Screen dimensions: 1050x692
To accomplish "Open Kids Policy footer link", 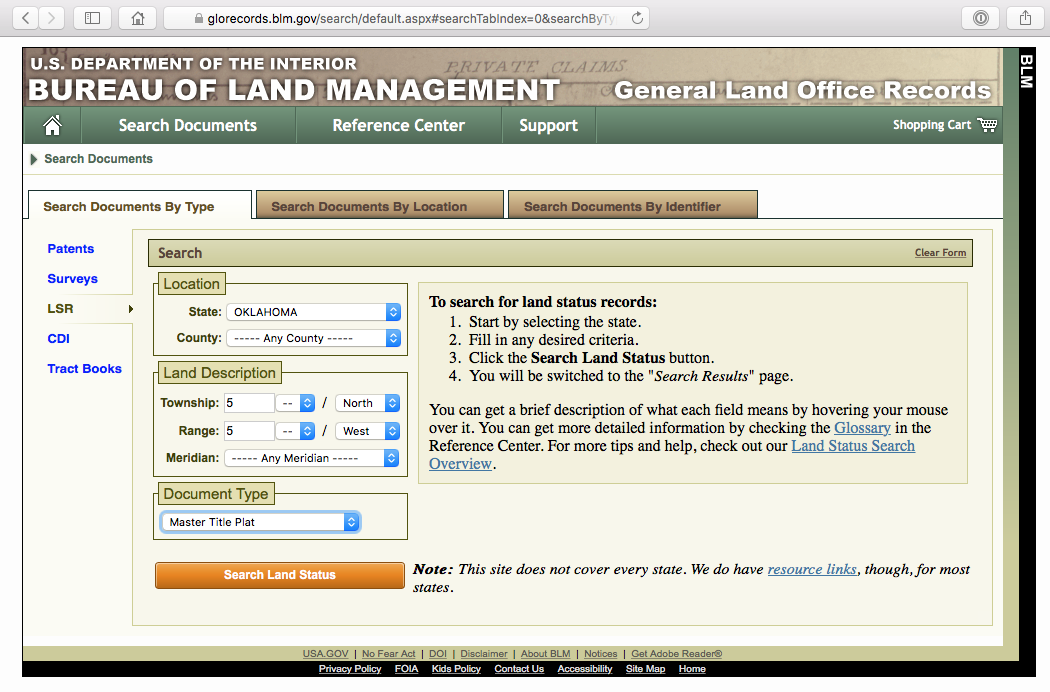I will tap(456, 669).
